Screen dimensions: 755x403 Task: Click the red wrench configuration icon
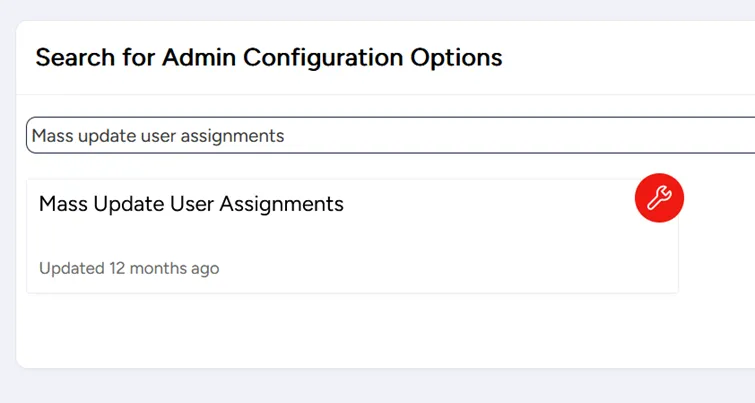659,198
